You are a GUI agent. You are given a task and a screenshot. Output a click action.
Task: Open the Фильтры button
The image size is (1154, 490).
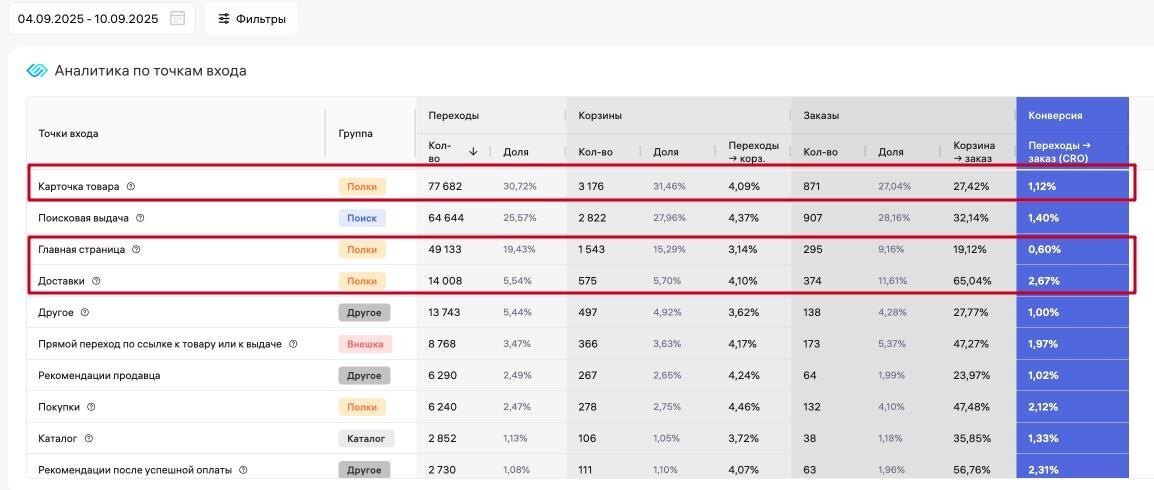pyautogui.click(x=251, y=18)
